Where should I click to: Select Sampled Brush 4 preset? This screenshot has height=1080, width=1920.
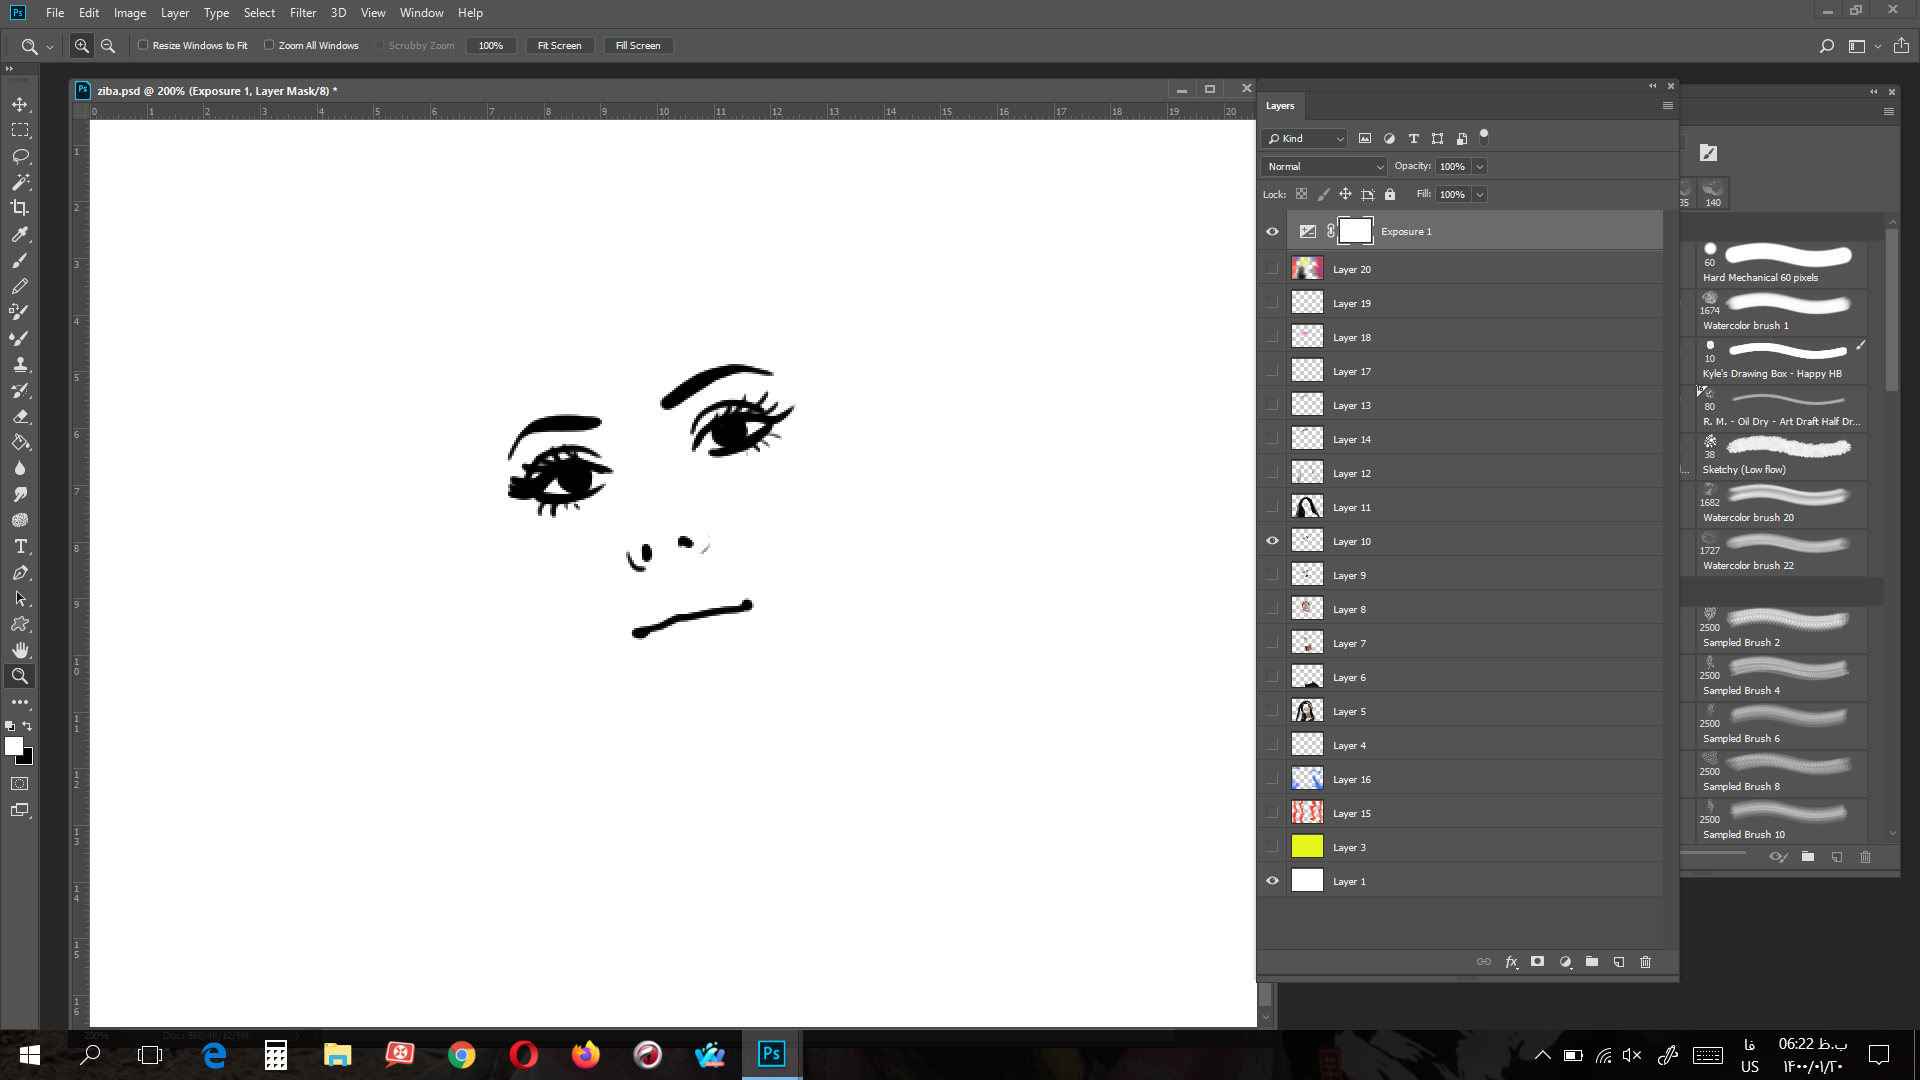click(1780, 677)
